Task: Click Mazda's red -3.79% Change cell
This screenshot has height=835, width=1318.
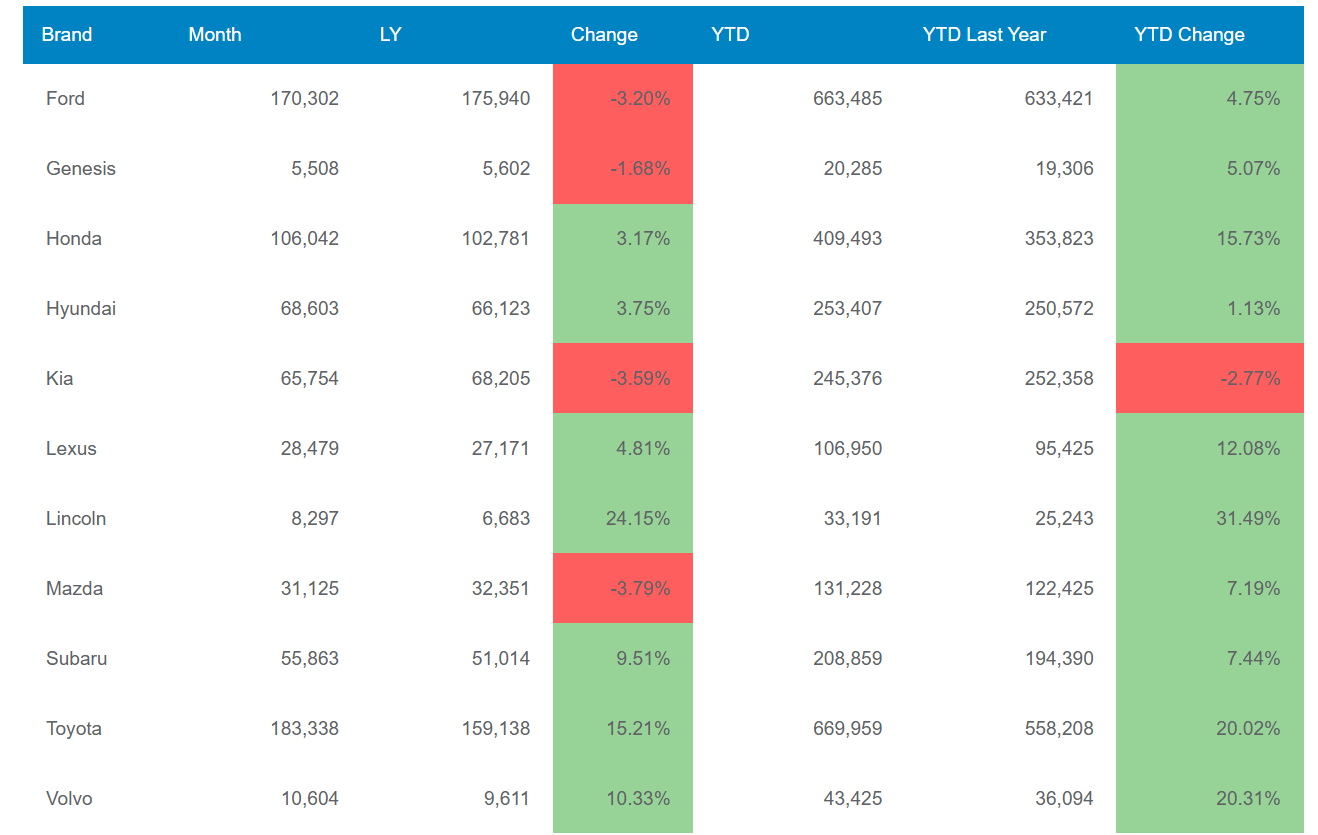Action: coord(623,589)
